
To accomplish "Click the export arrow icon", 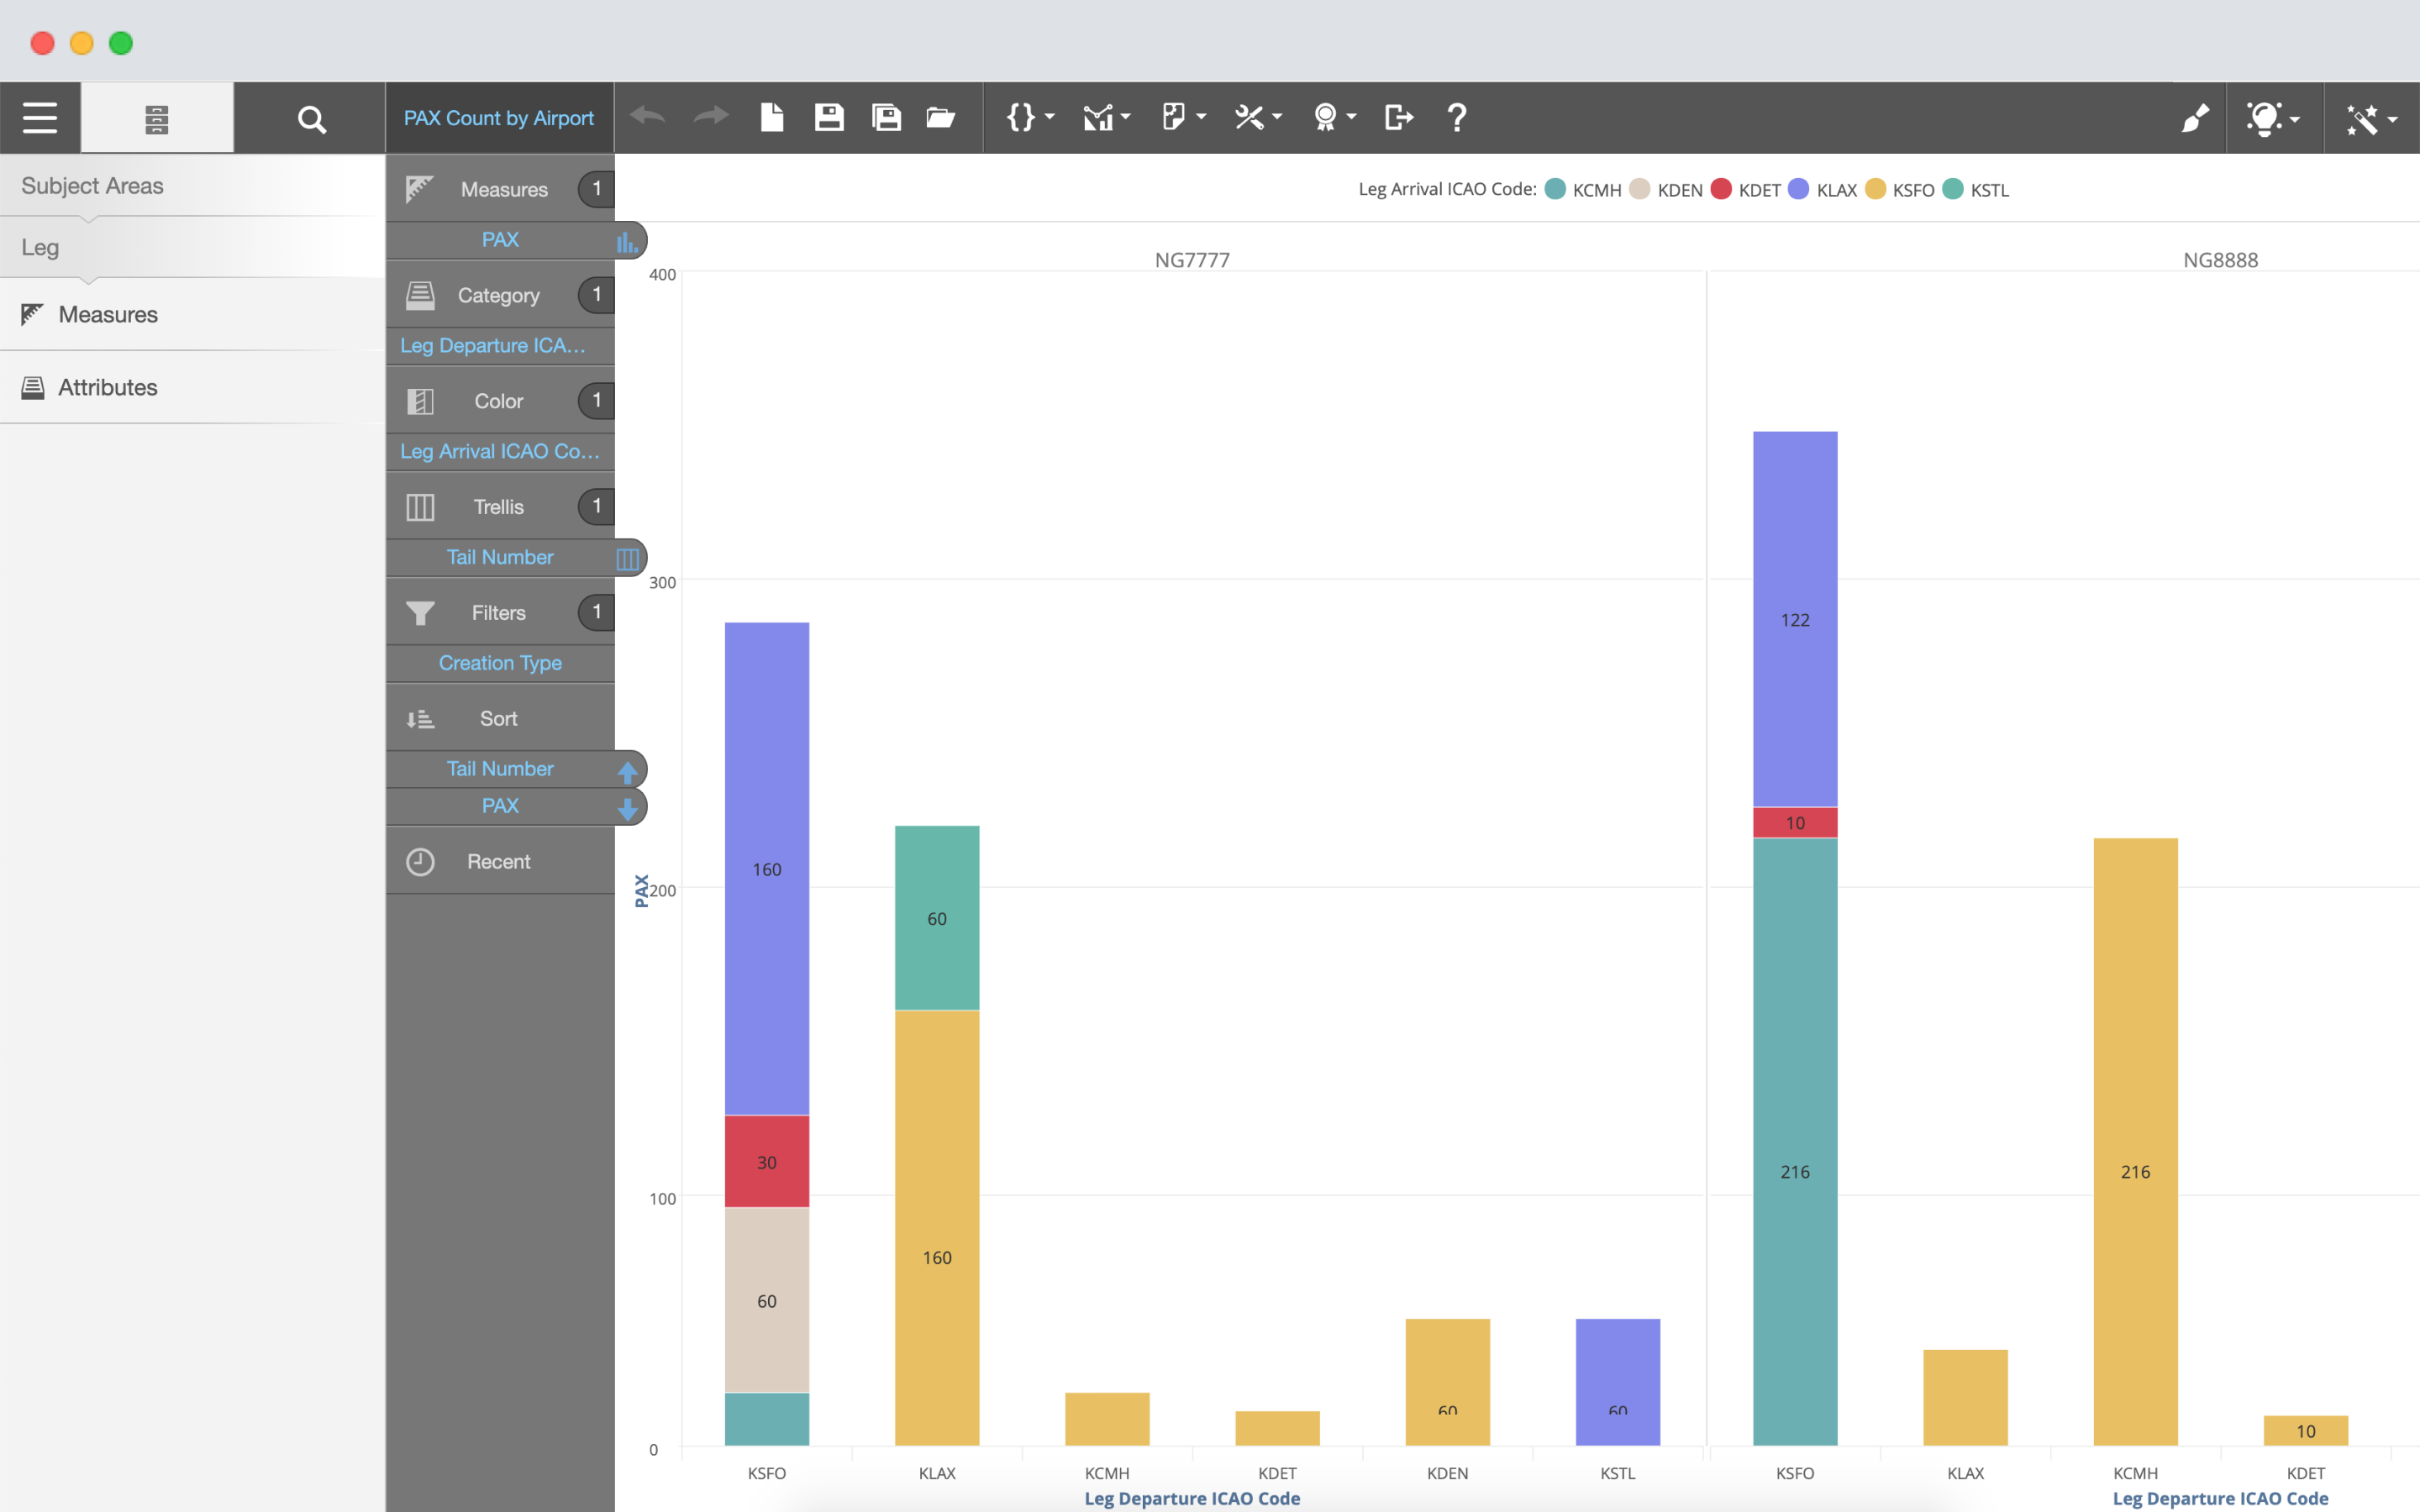I will point(1398,117).
